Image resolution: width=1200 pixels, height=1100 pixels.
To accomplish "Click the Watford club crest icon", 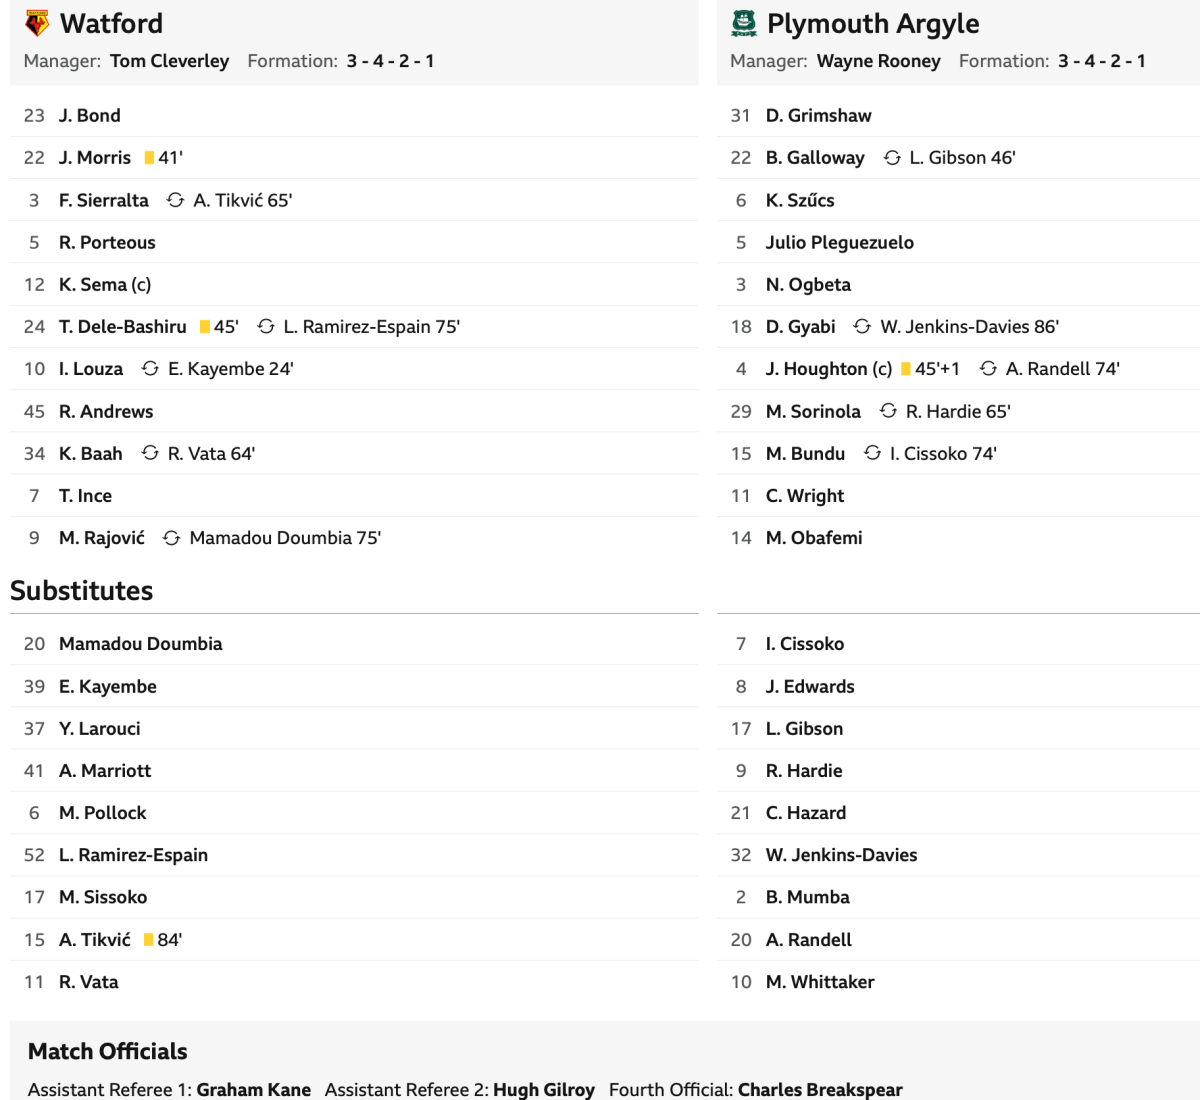I will pyautogui.click(x=37, y=23).
